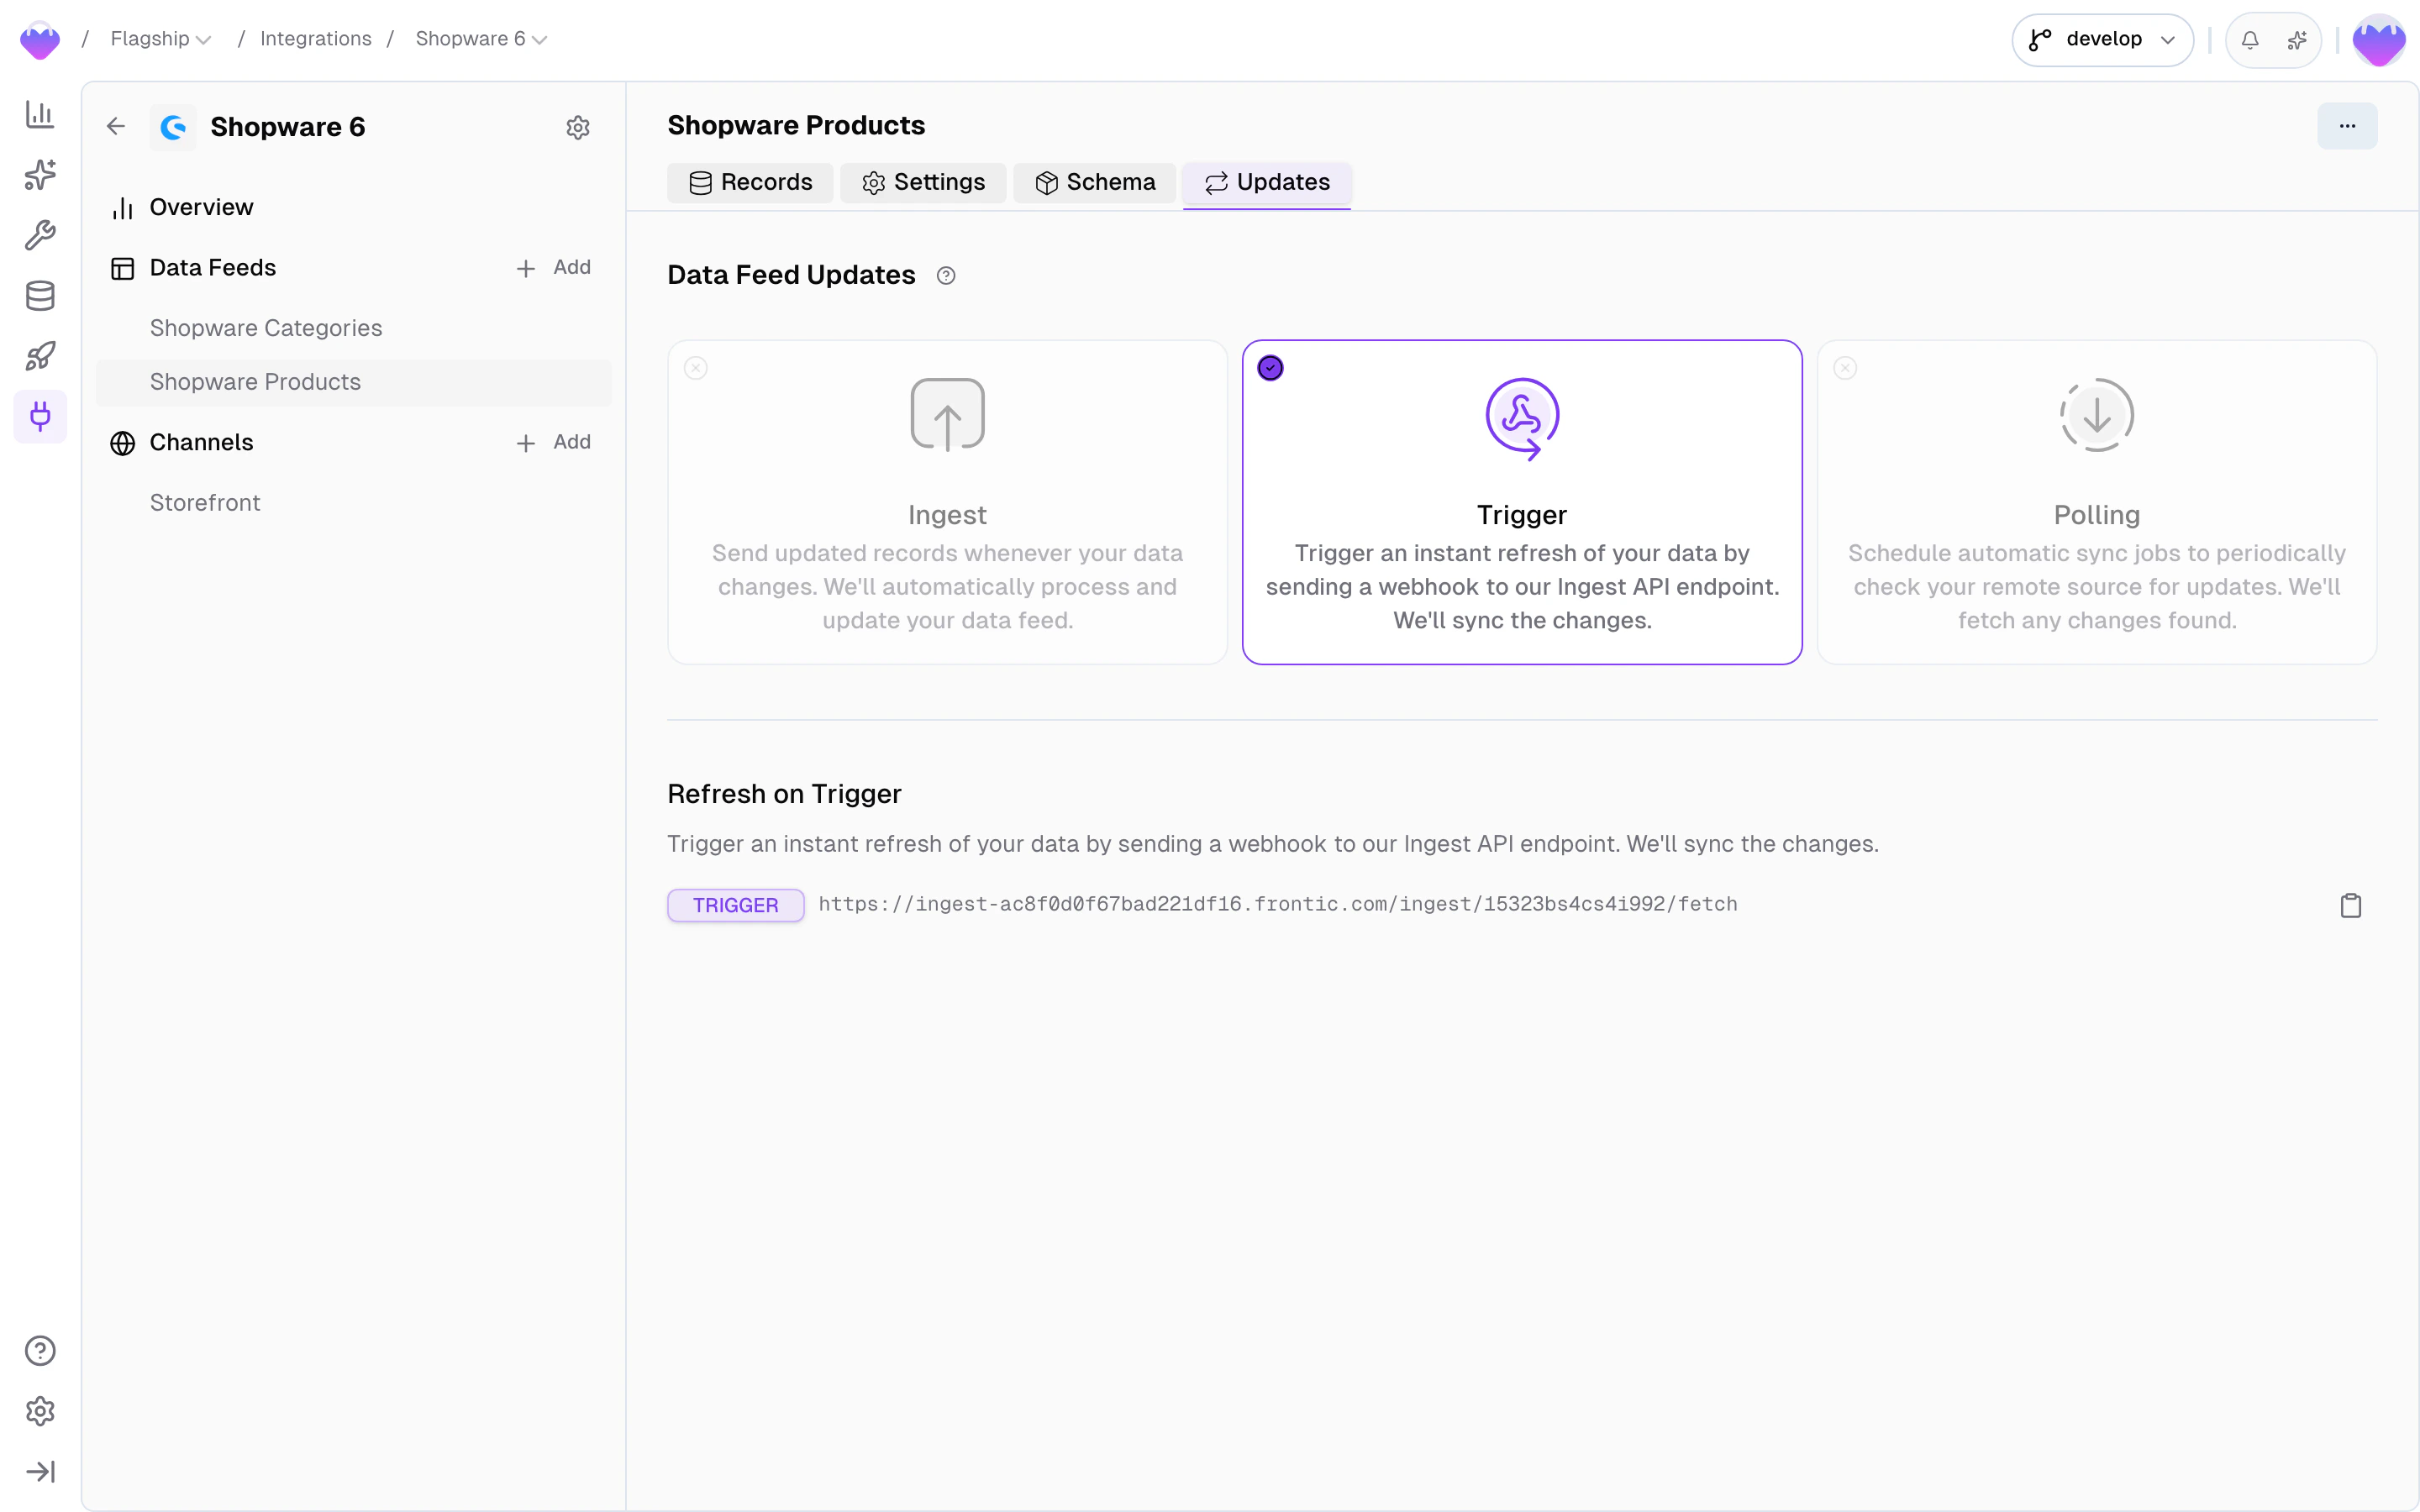Click the Shopware Products page heading
Viewport: 2420px width, 1512px height.
pos(796,126)
